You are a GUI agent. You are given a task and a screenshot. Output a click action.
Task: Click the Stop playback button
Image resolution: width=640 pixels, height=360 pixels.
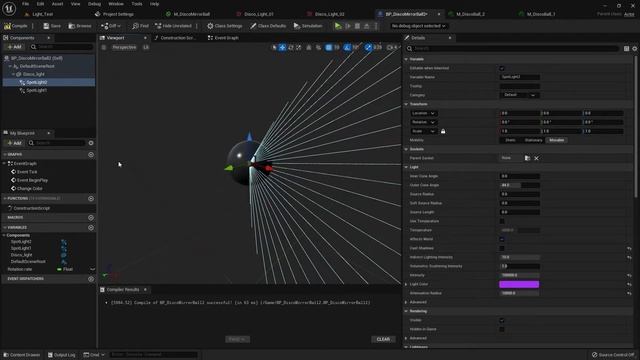click(x=357, y=26)
